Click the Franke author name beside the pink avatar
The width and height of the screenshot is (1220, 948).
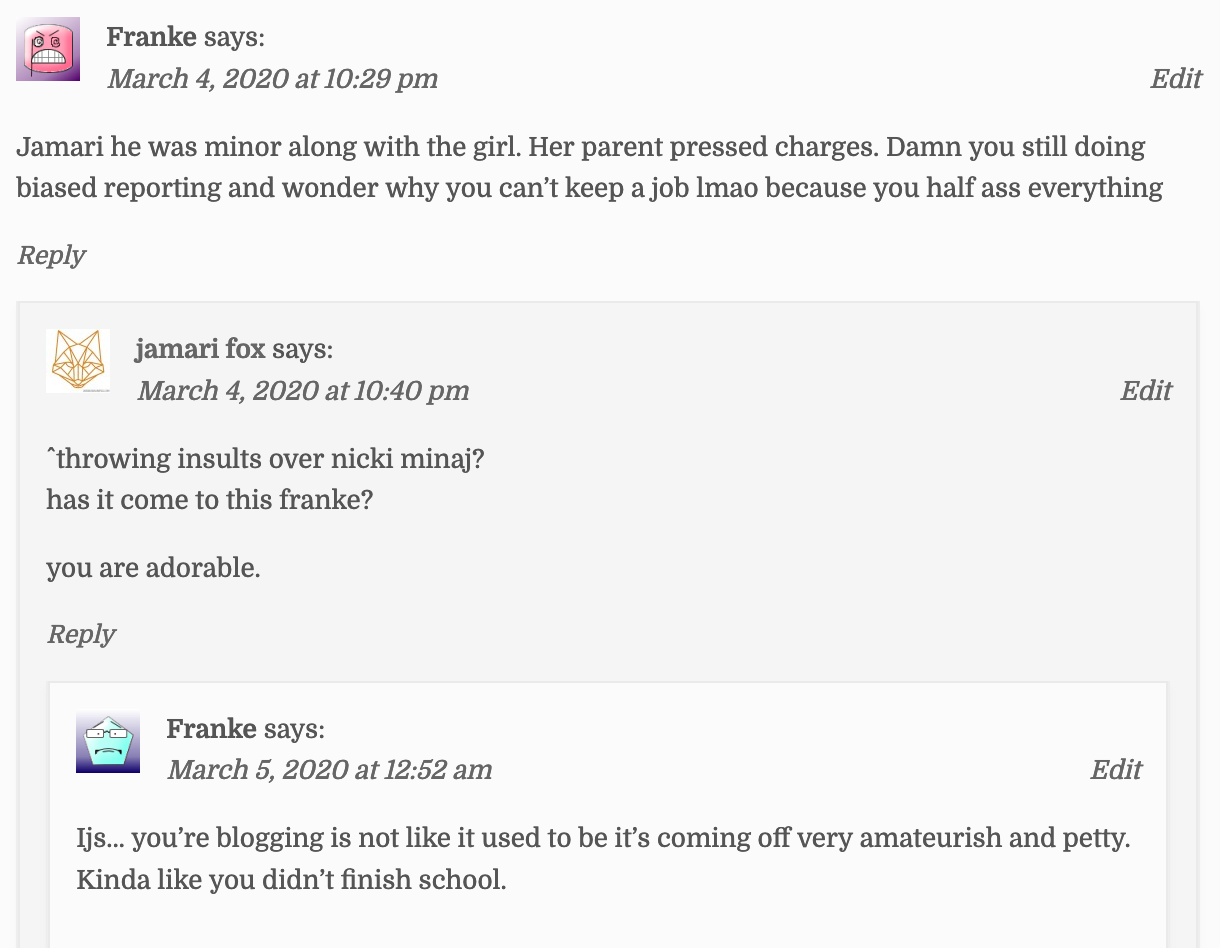point(152,38)
